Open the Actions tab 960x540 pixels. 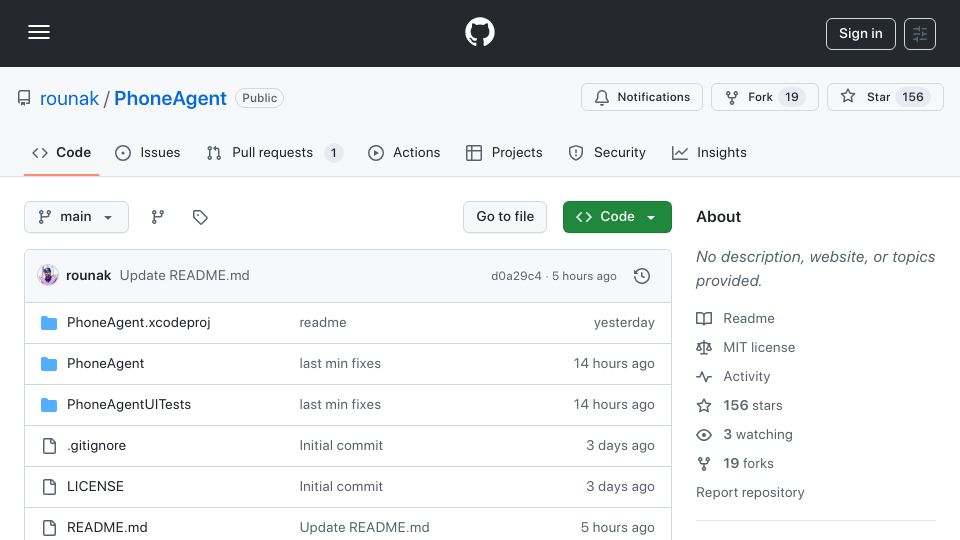click(404, 152)
